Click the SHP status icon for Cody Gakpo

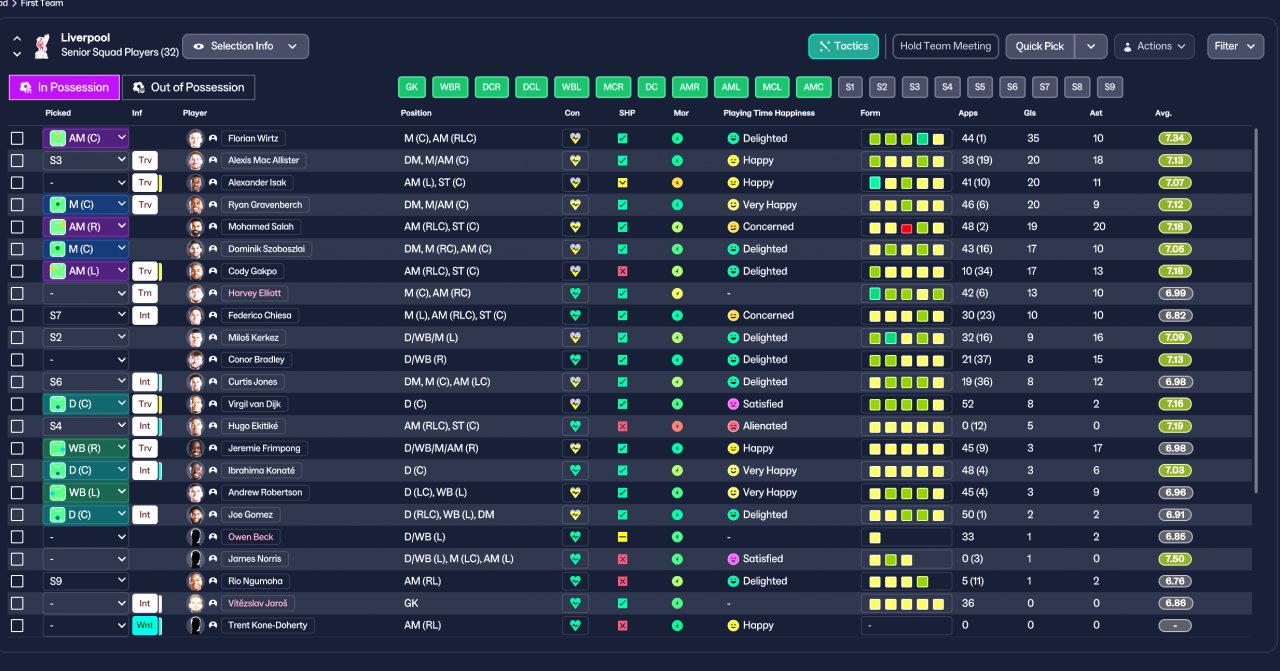point(623,272)
